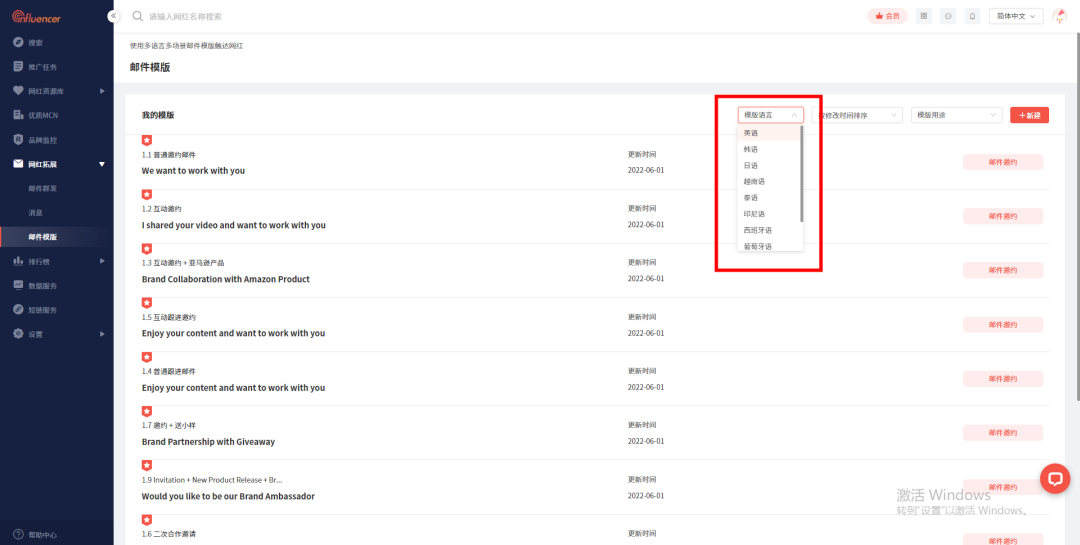Viewport: 1080px width, 545px height.
Task: Open the 简体中文 language dropdown
Action: (1015, 16)
